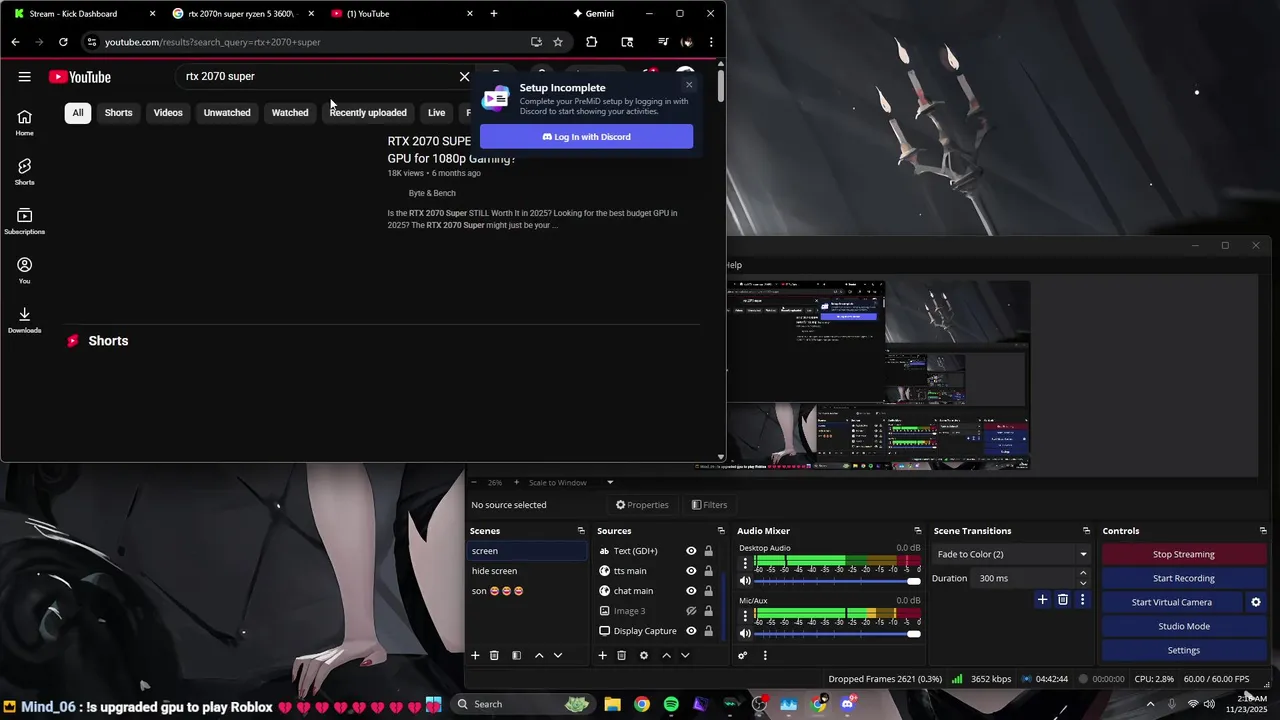Open Mic/Aux options three-dot menu

[x=745, y=615]
